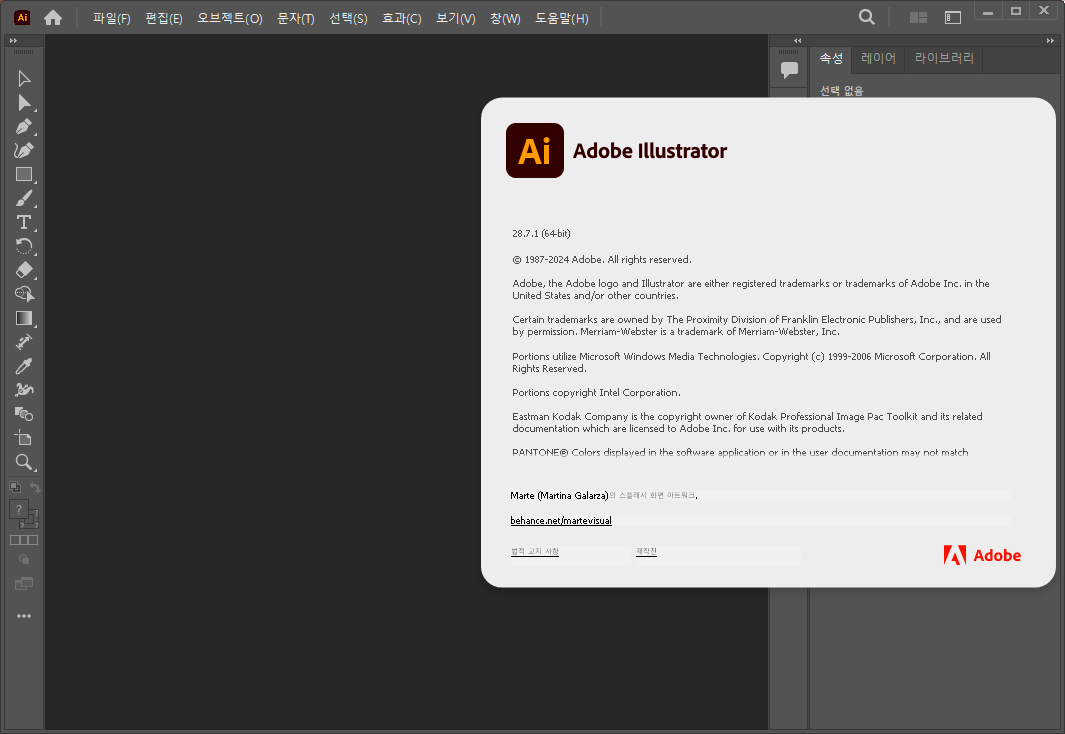The height and width of the screenshot is (734, 1065).
Task: Click the Adobe logo in dialog
Action: (982, 555)
